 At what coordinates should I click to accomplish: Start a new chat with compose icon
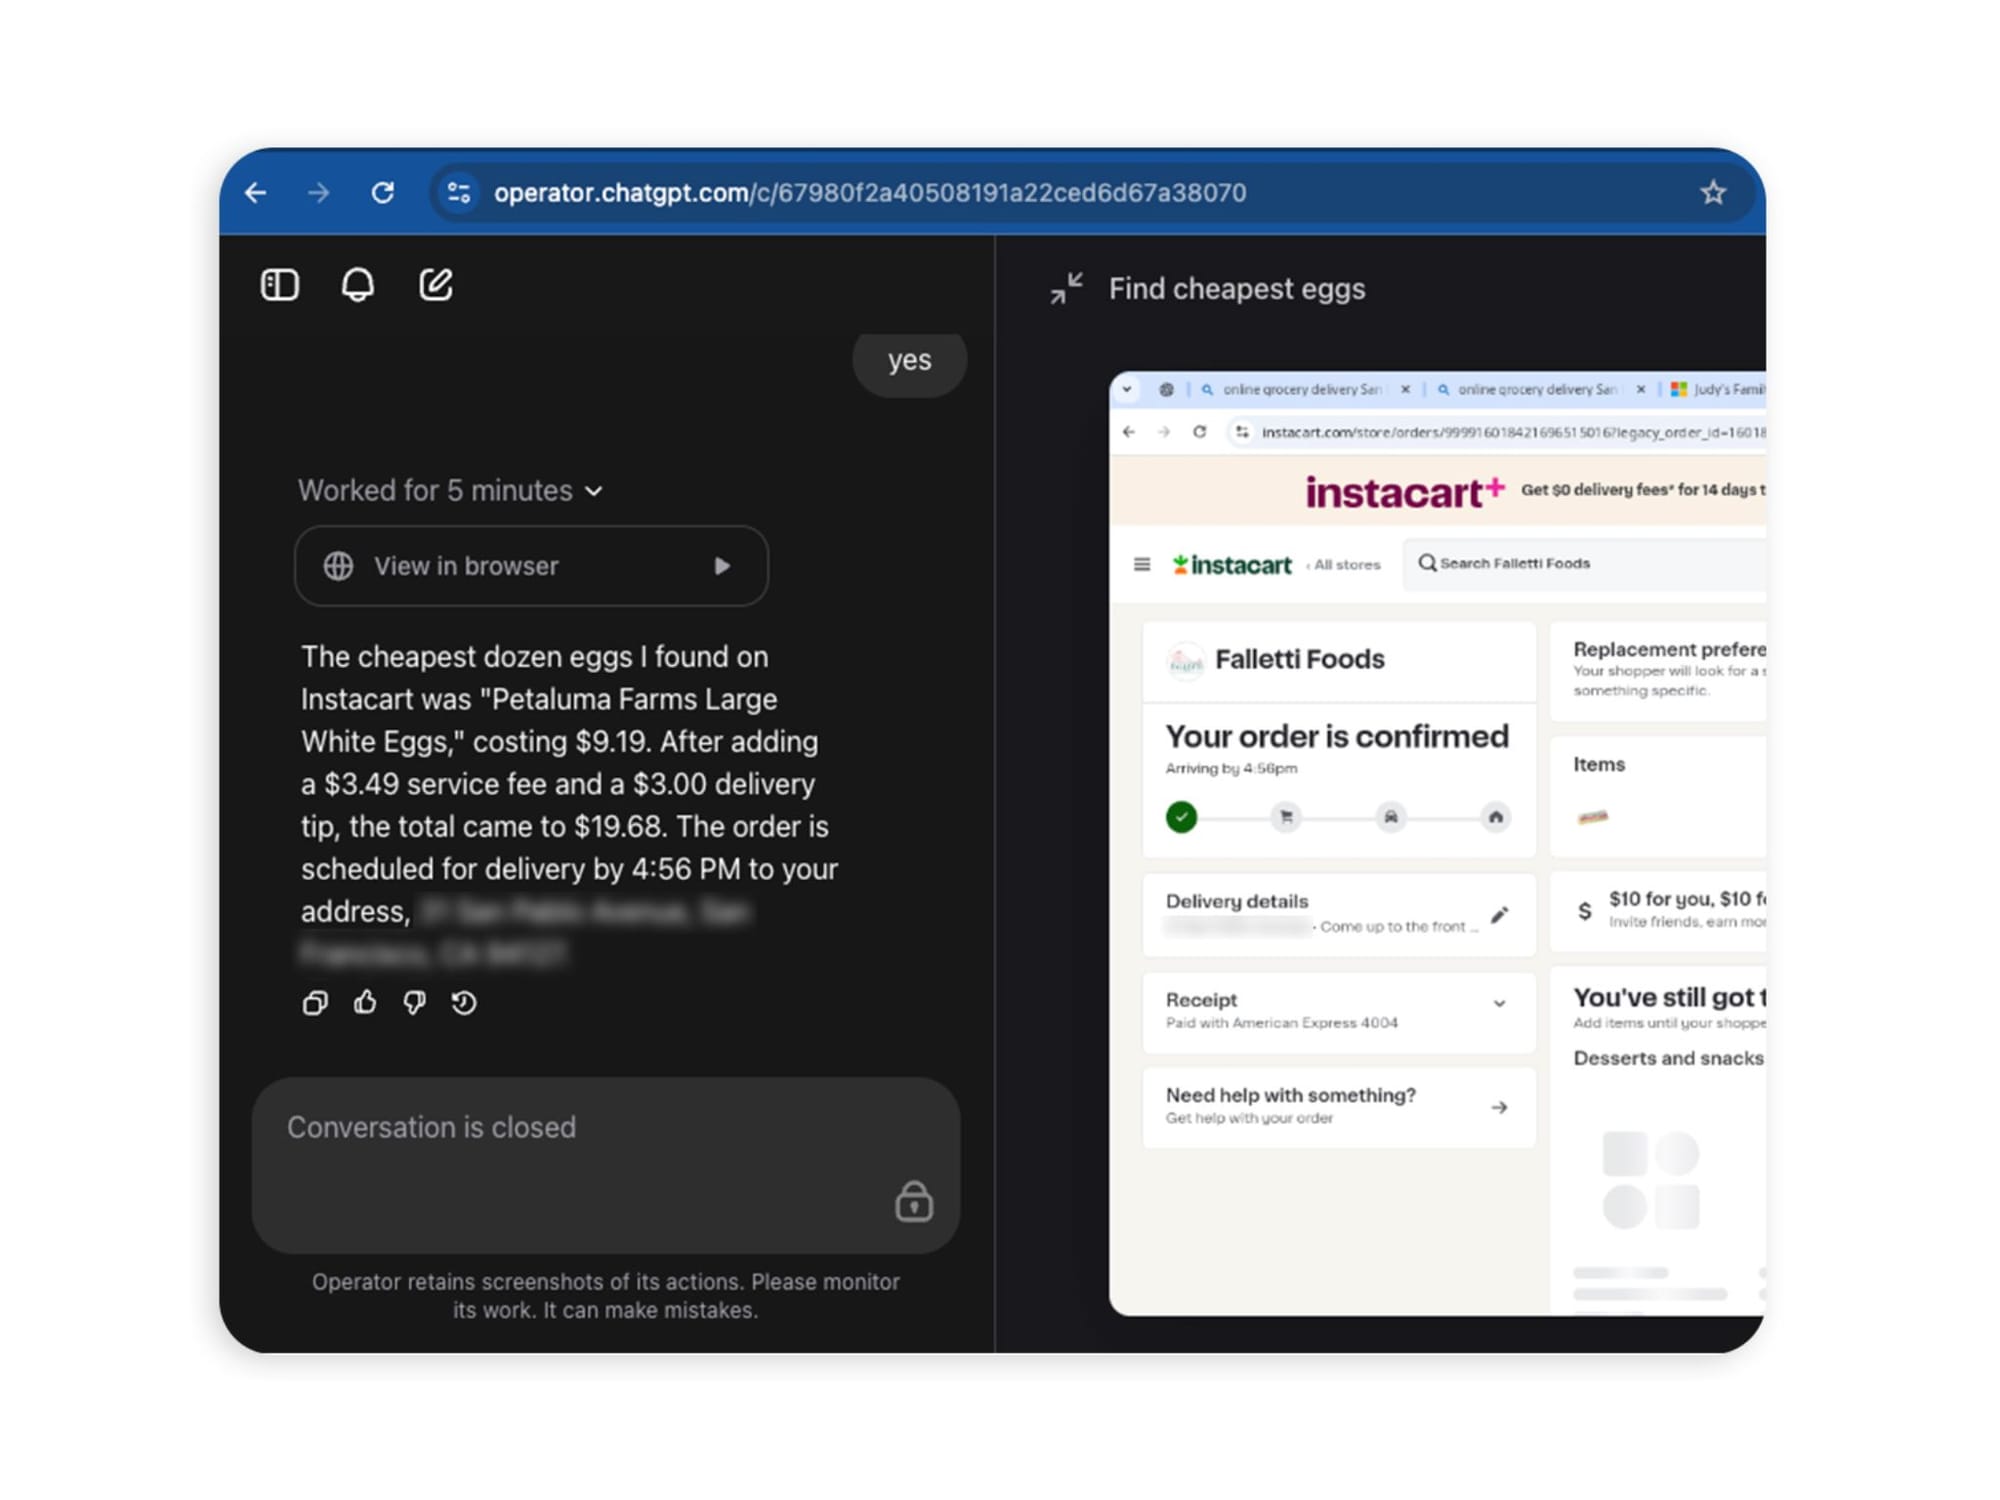tap(435, 285)
